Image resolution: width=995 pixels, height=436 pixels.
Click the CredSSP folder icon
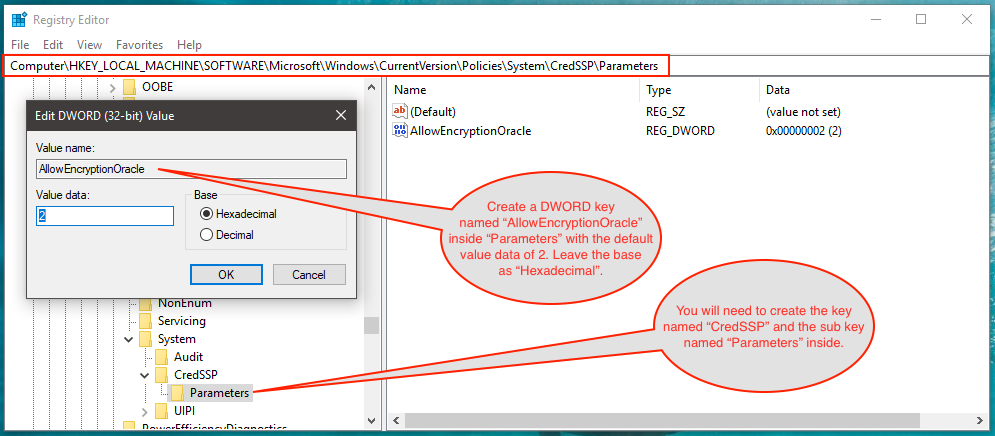point(161,375)
